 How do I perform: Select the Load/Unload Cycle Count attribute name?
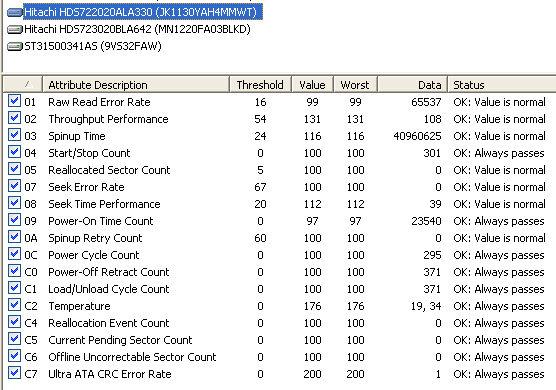(109, 289)
